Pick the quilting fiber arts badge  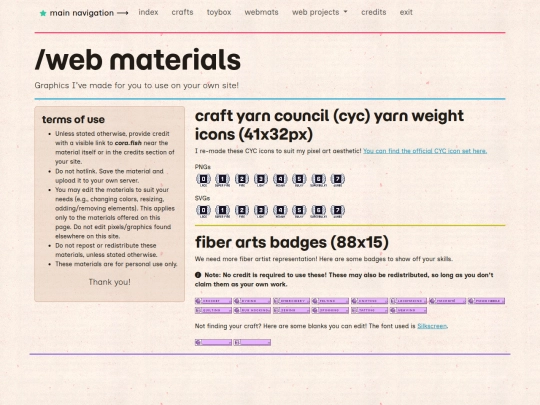point(214,311)
